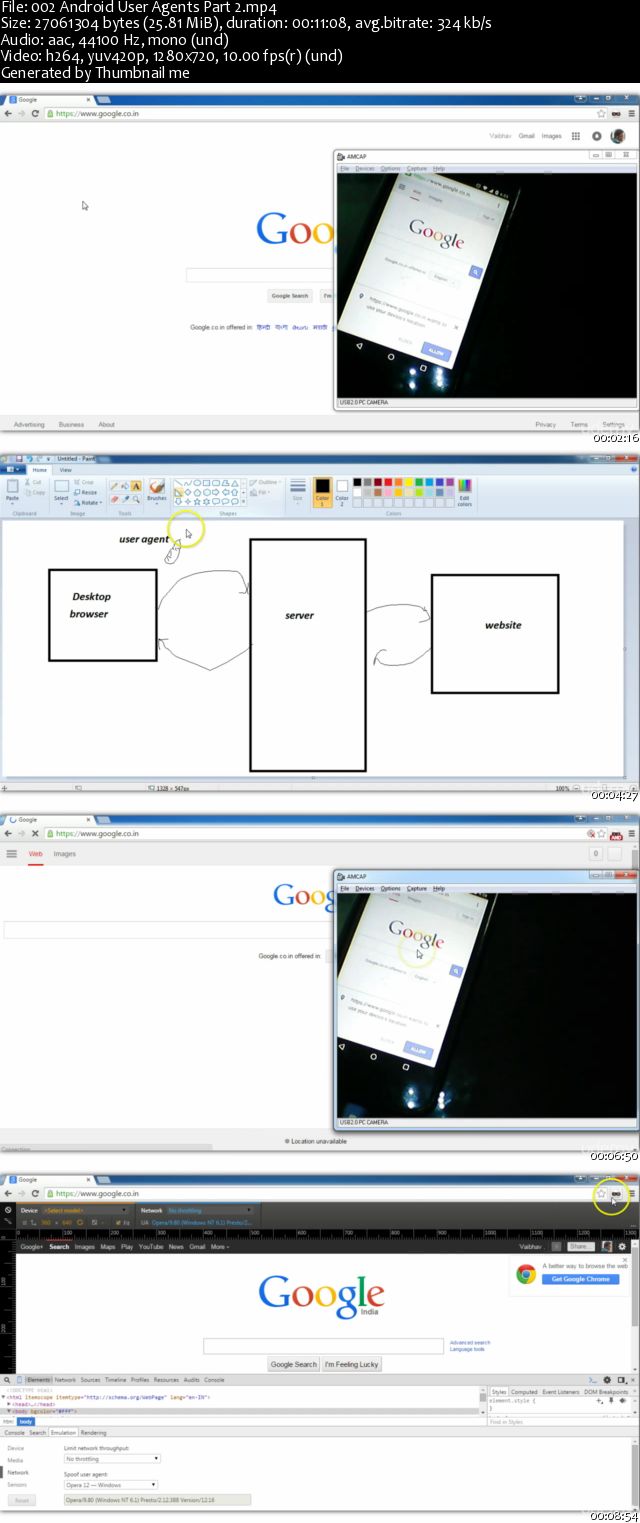The image size is (640, 1523).
Task: Open Brushes dropdown in Paint
Action: click(156, 492)
